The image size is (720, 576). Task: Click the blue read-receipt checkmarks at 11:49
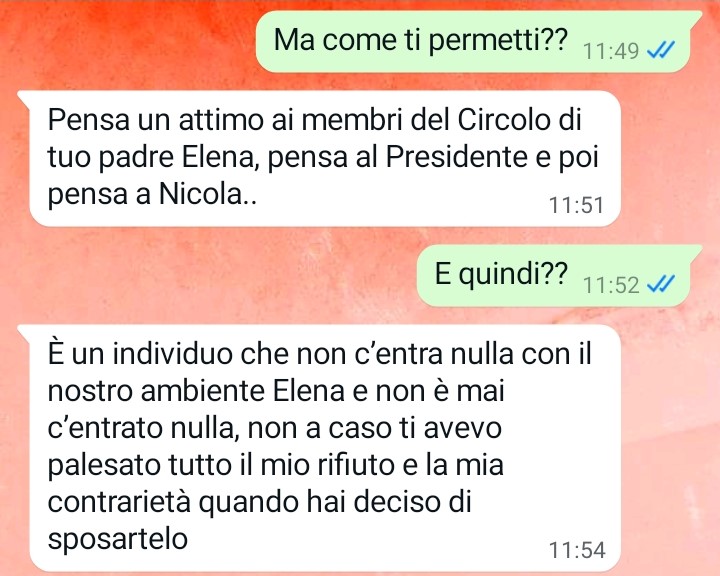click(661, 50)
